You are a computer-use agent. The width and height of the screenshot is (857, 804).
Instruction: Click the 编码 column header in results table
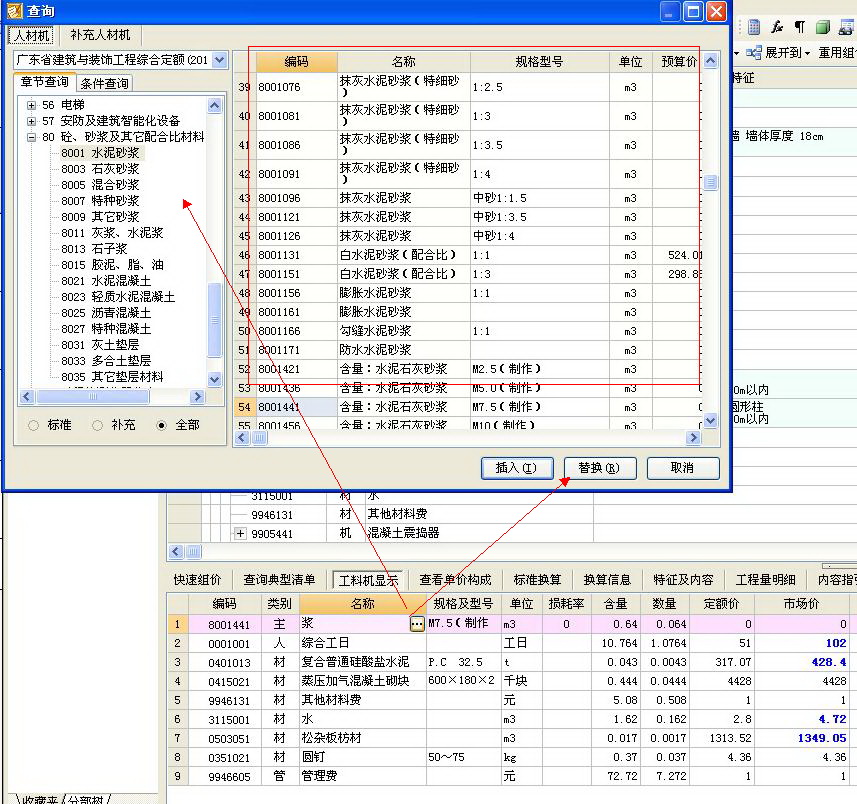[x=296, y=62]
